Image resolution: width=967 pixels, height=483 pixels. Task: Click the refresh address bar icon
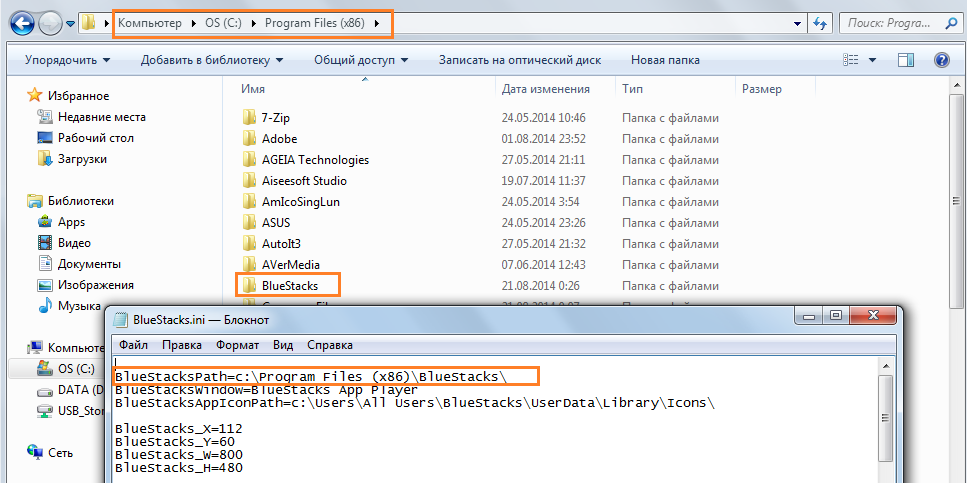coord(820,22)
